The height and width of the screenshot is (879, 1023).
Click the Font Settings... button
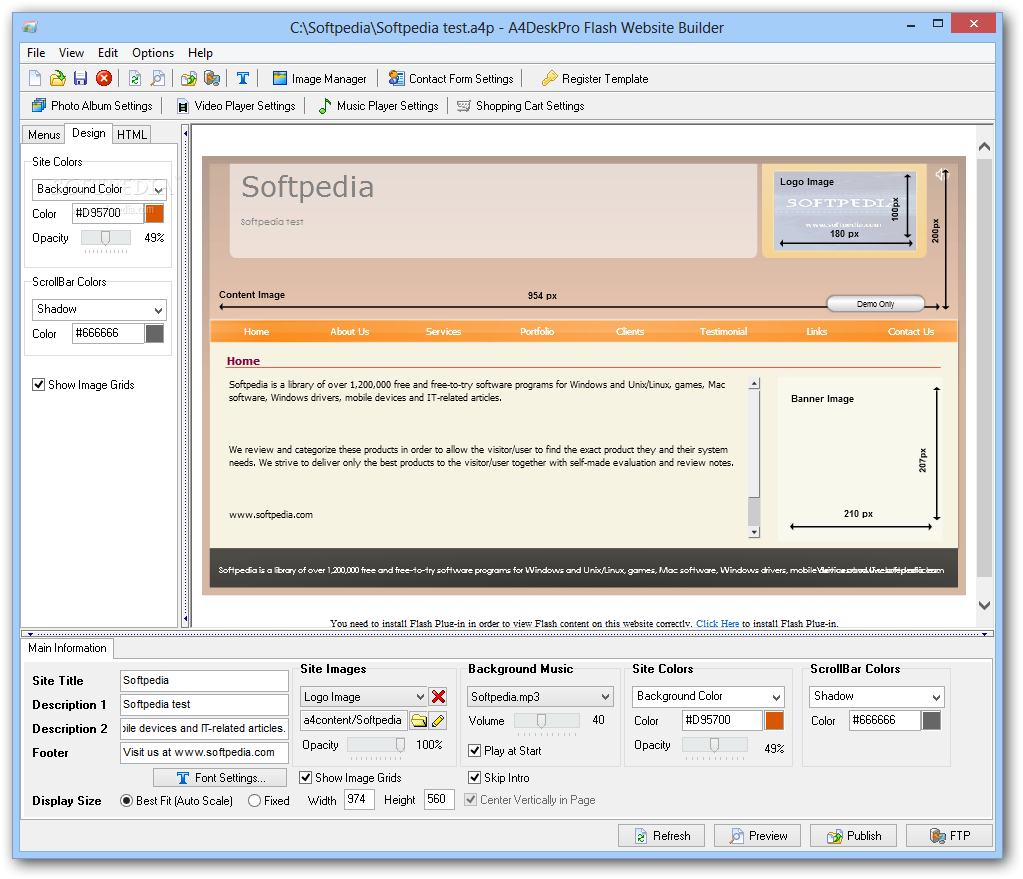click(x=220, y=778)
